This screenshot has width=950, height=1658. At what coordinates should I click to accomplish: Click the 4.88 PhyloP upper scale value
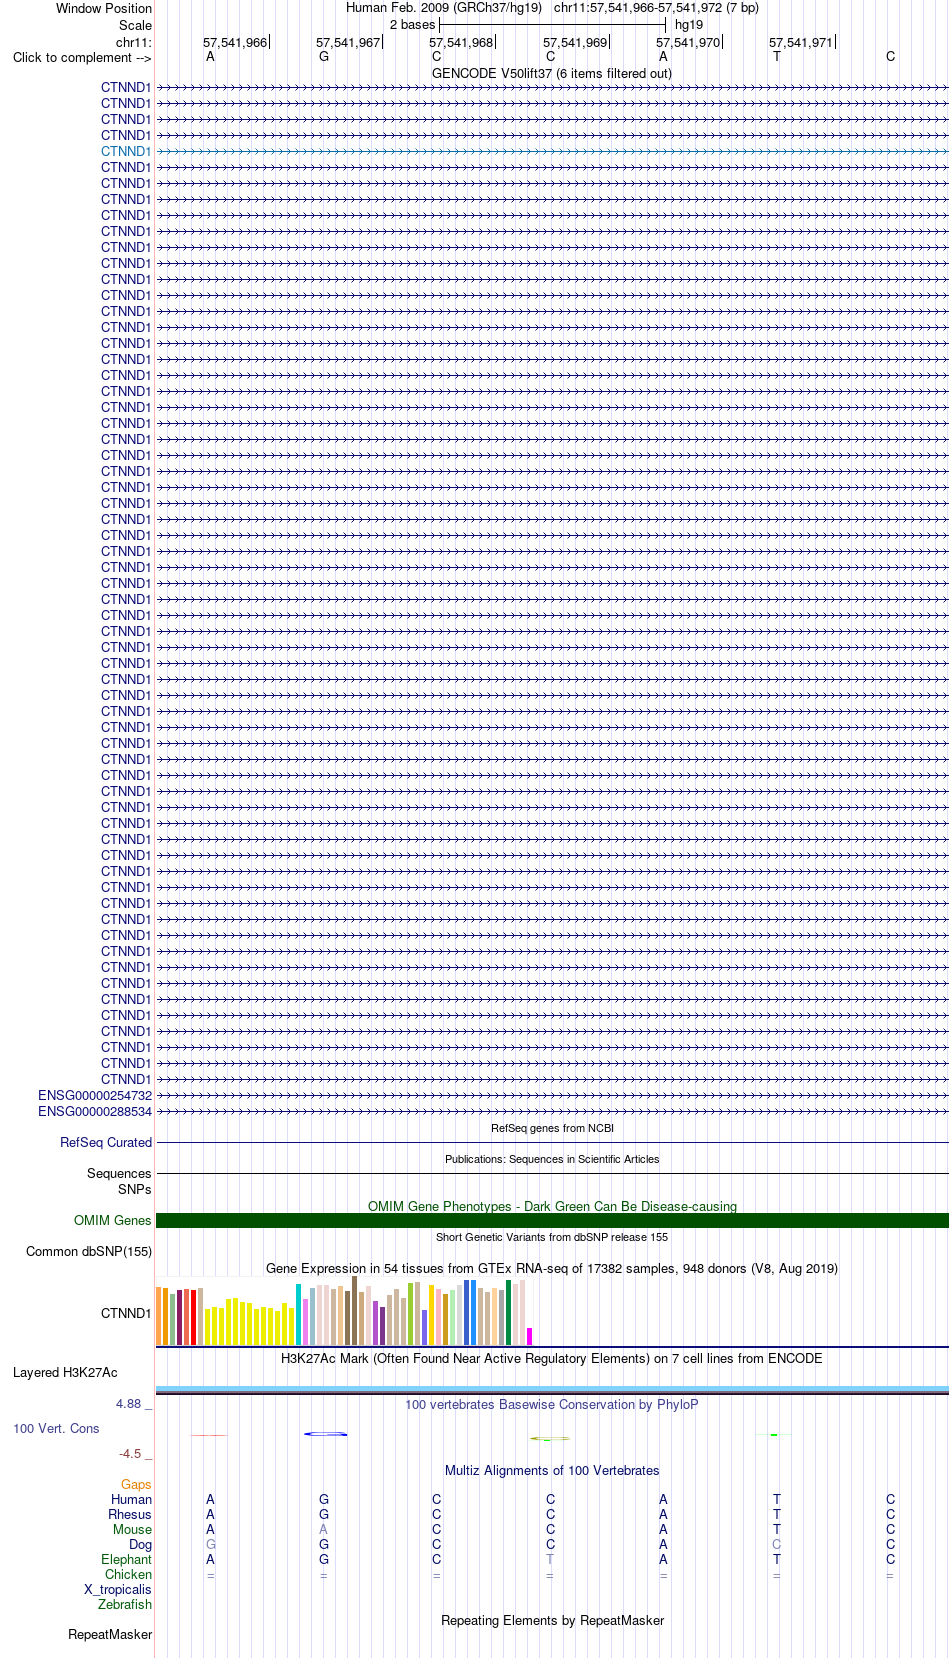(129, 1404)
